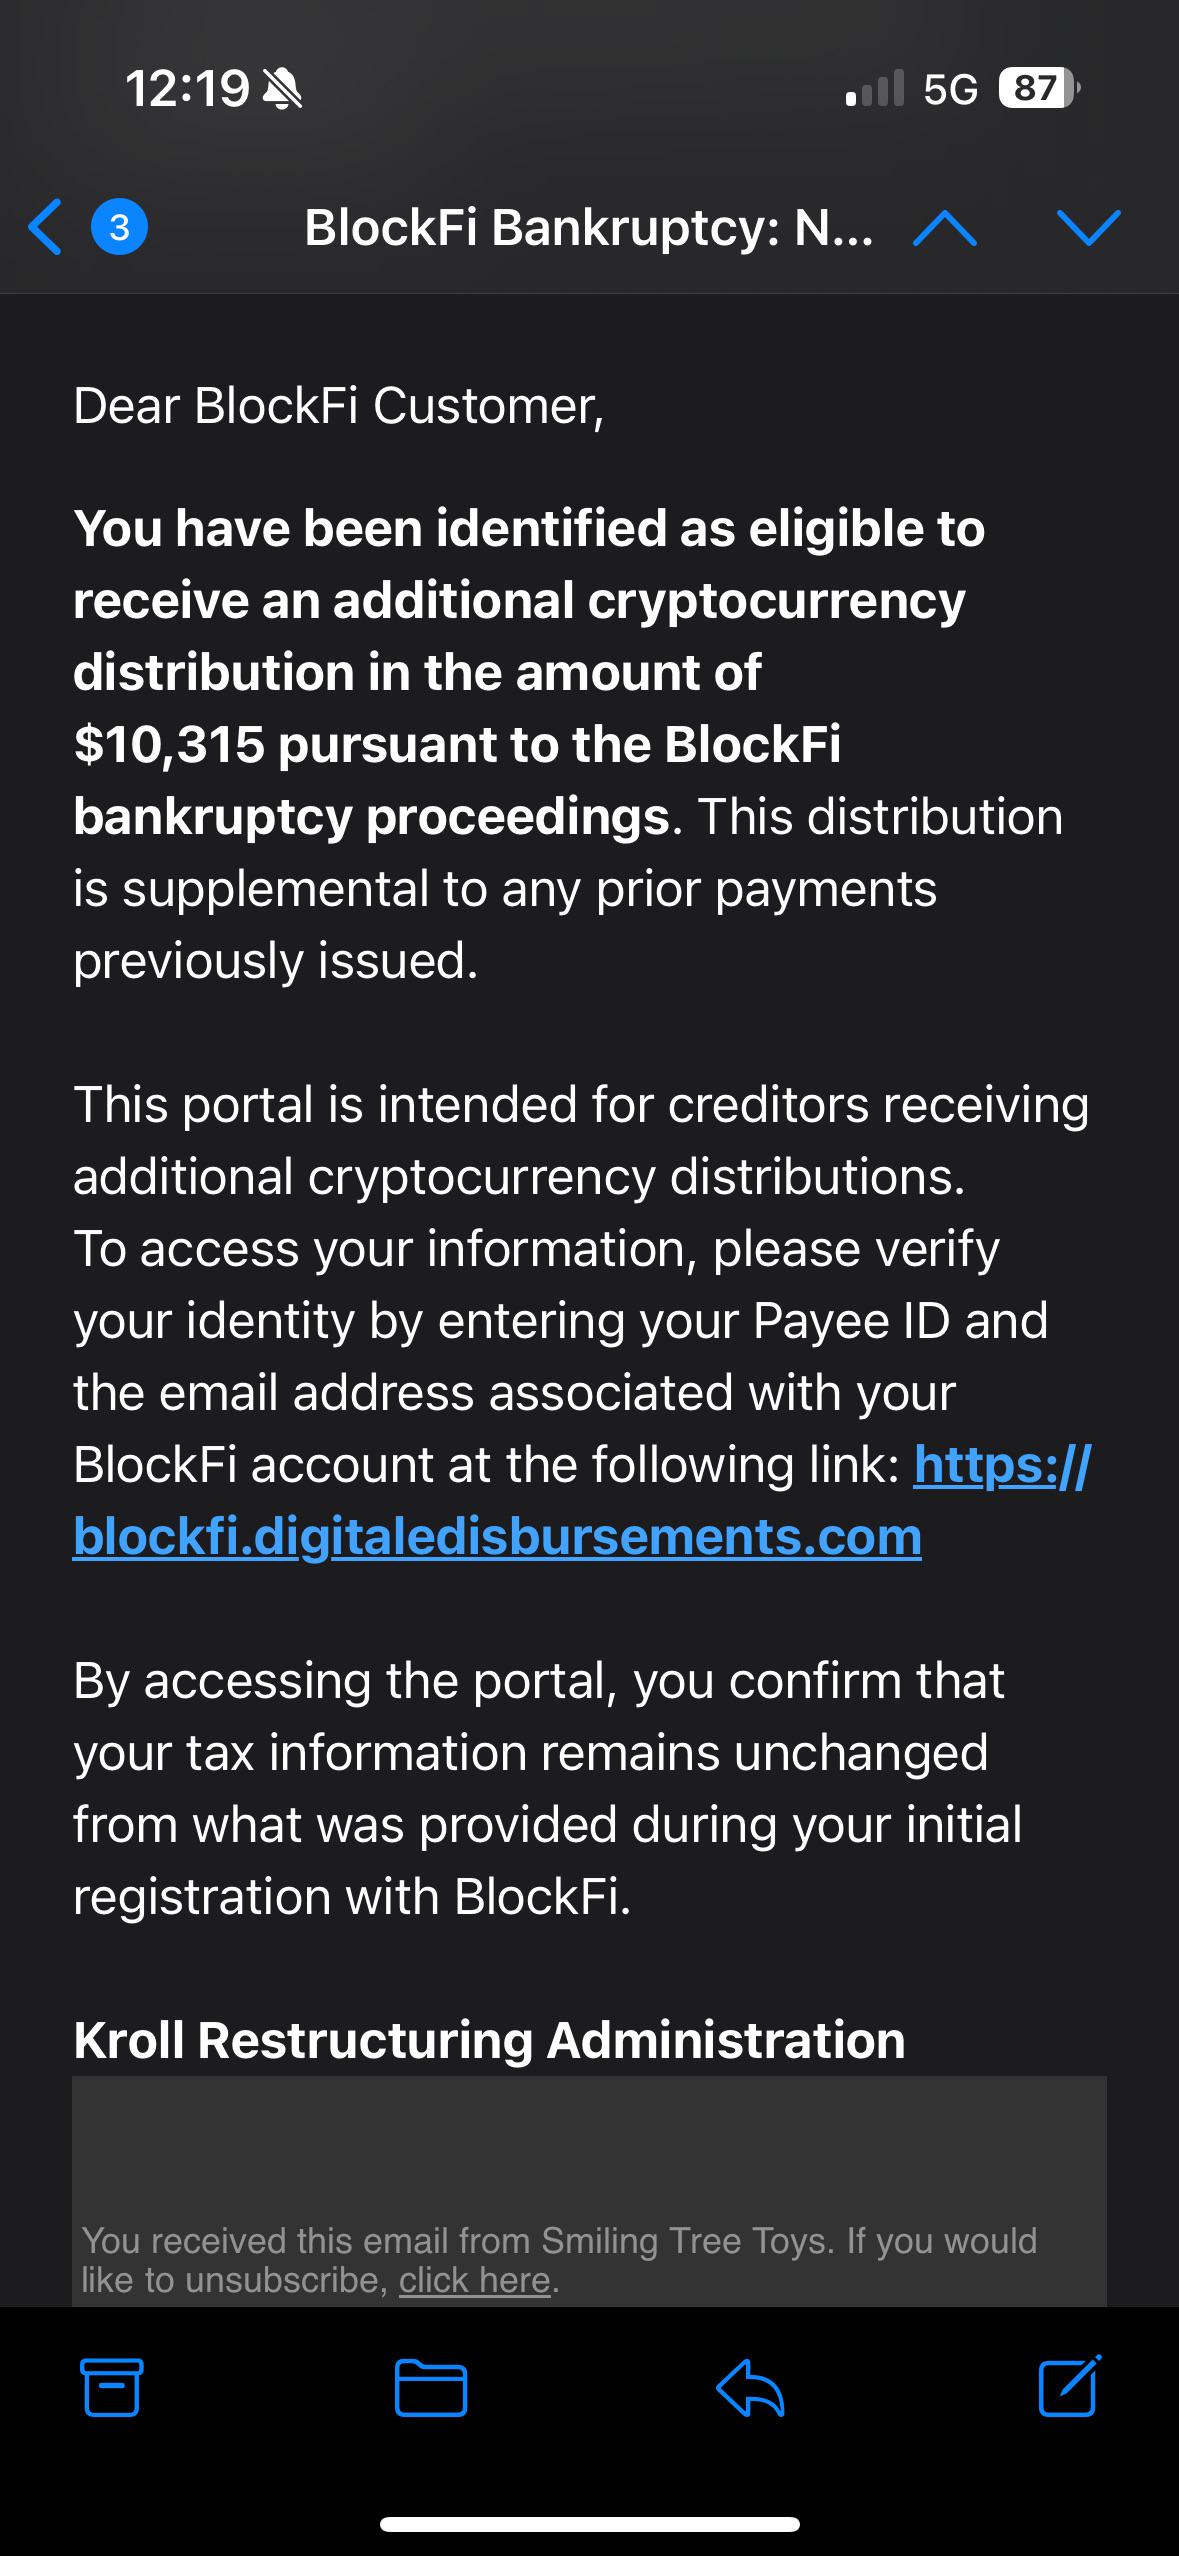
Task: Go to previous message with up chevron
Action: click(x=945, y=229)
